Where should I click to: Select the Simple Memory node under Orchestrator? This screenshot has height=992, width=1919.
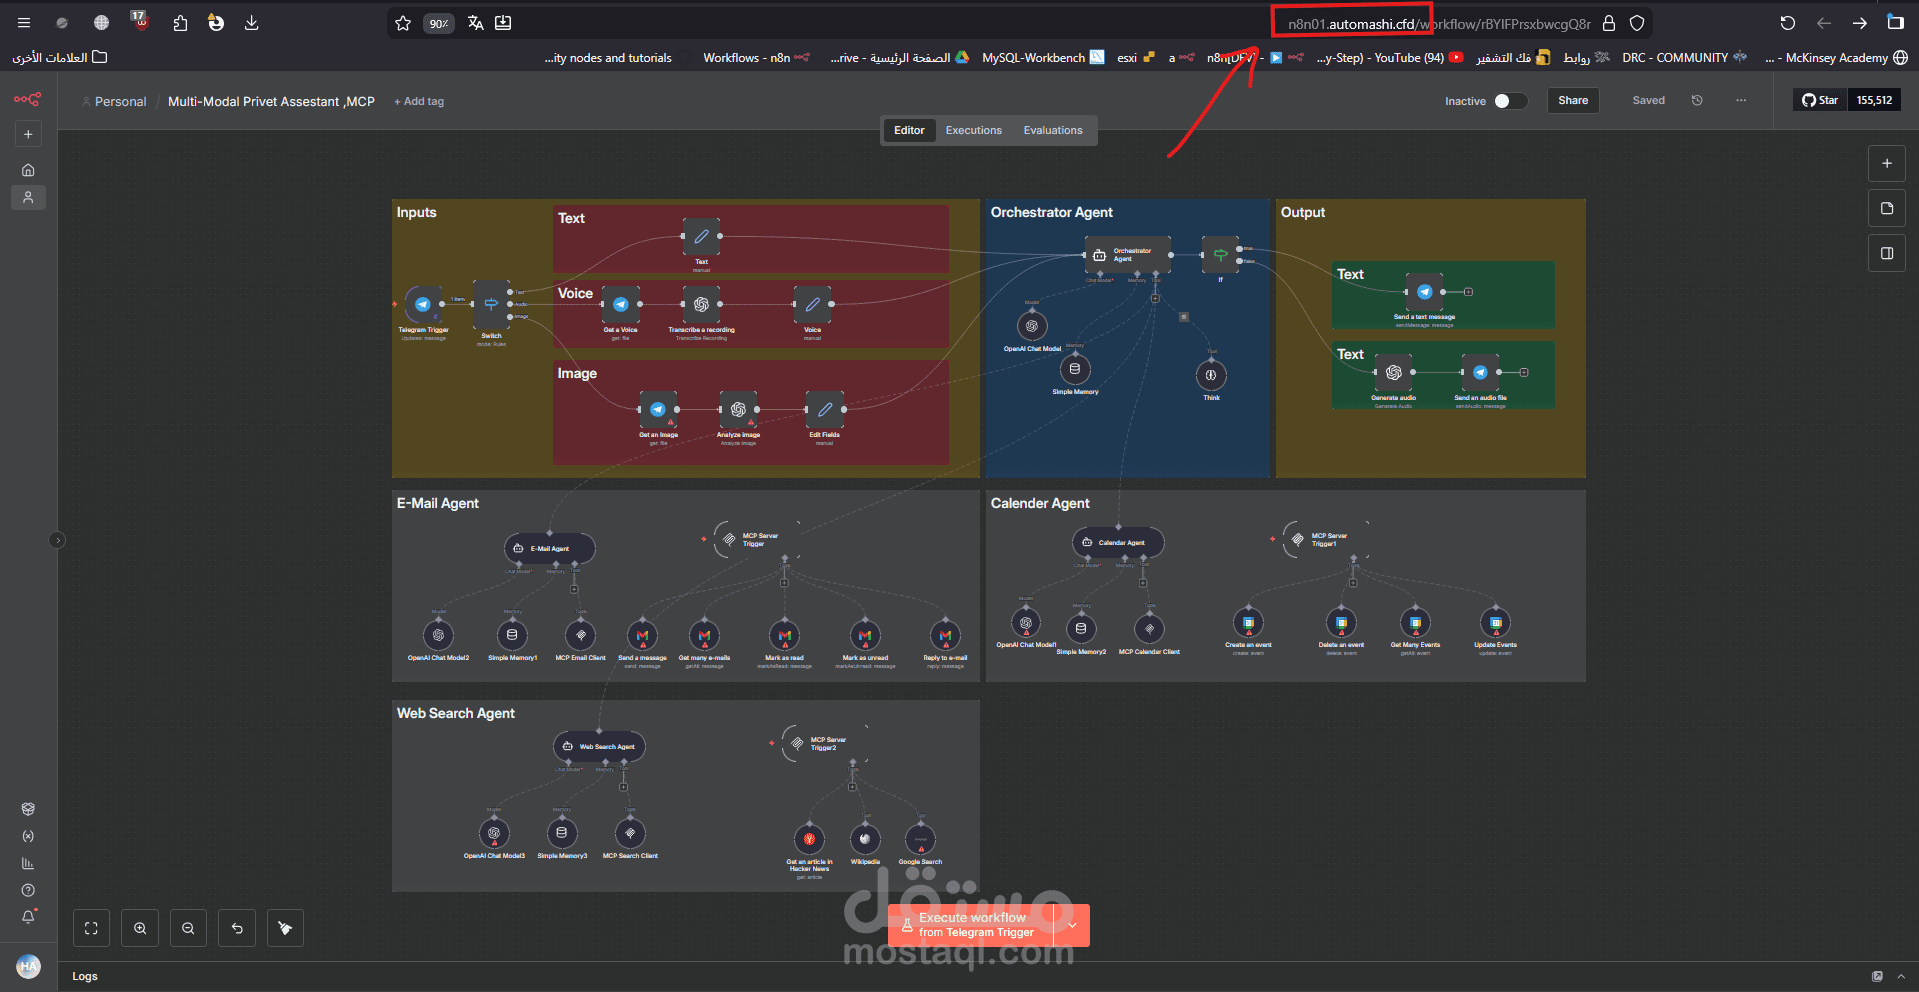click(x=1075, y=369)
